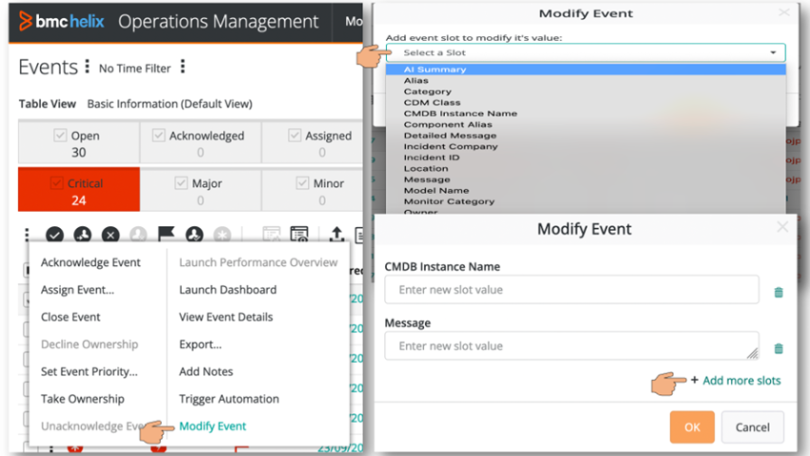810x456 pixels.
Task: Pick CMDB Instance Name in the slot list
Action: (x=460, y=113)
